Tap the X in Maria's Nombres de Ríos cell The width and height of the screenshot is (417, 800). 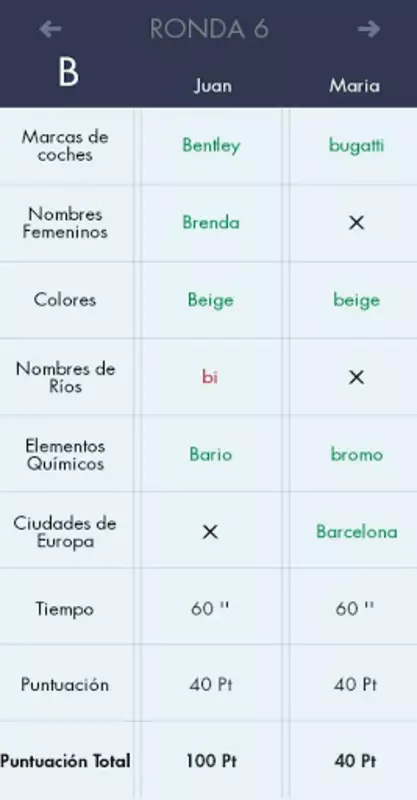point(356,378)
